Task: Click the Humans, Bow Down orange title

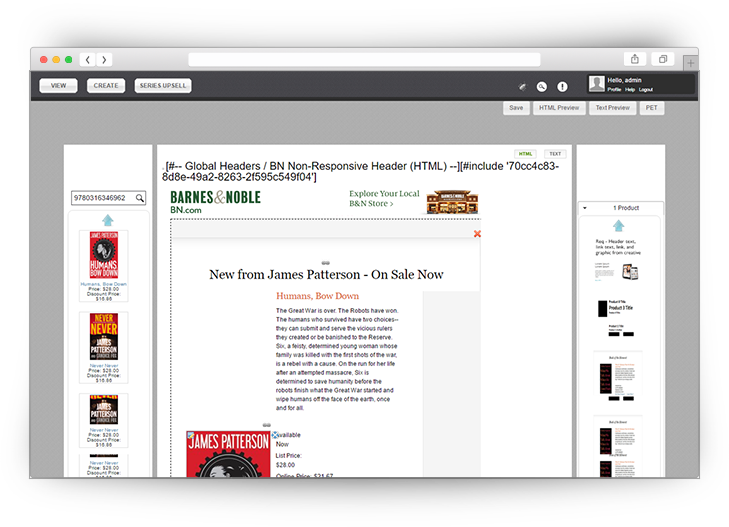Action: (318, 296)
